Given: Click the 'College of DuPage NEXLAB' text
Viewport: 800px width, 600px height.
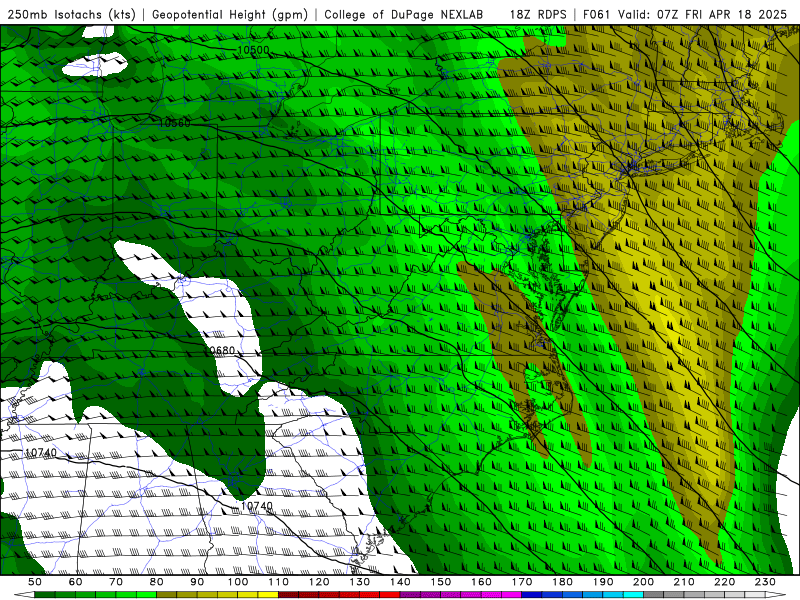Looking at the screenshot, I should coord(404,14).
